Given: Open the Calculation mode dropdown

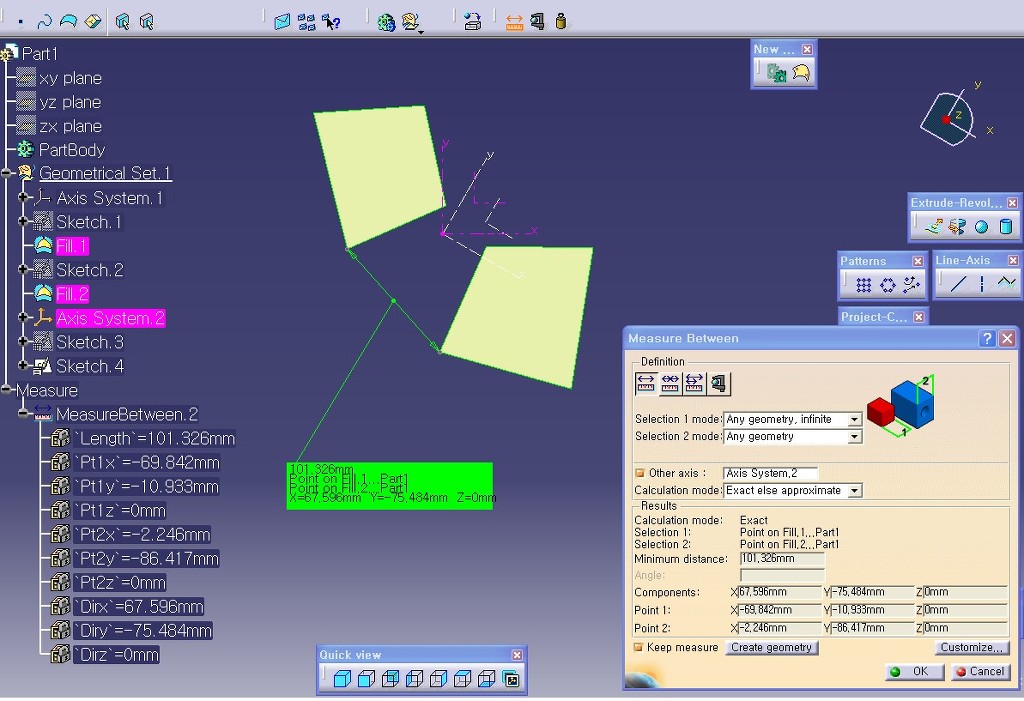Looking at the screenshot, I should point(854,491).
